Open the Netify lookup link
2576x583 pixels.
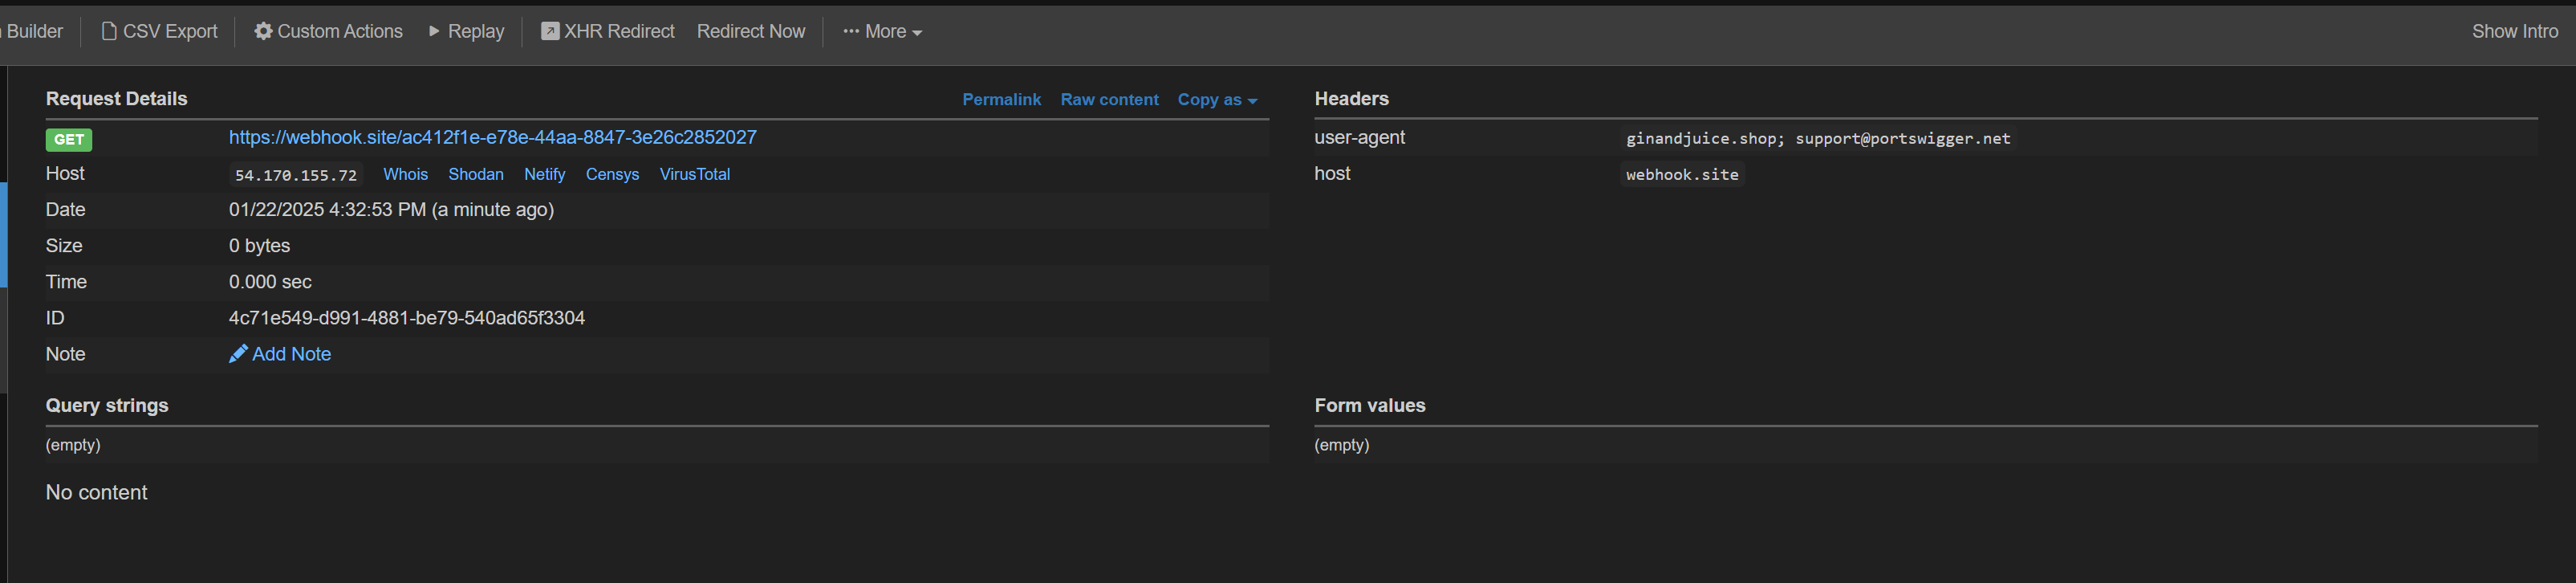click(544, 174)
